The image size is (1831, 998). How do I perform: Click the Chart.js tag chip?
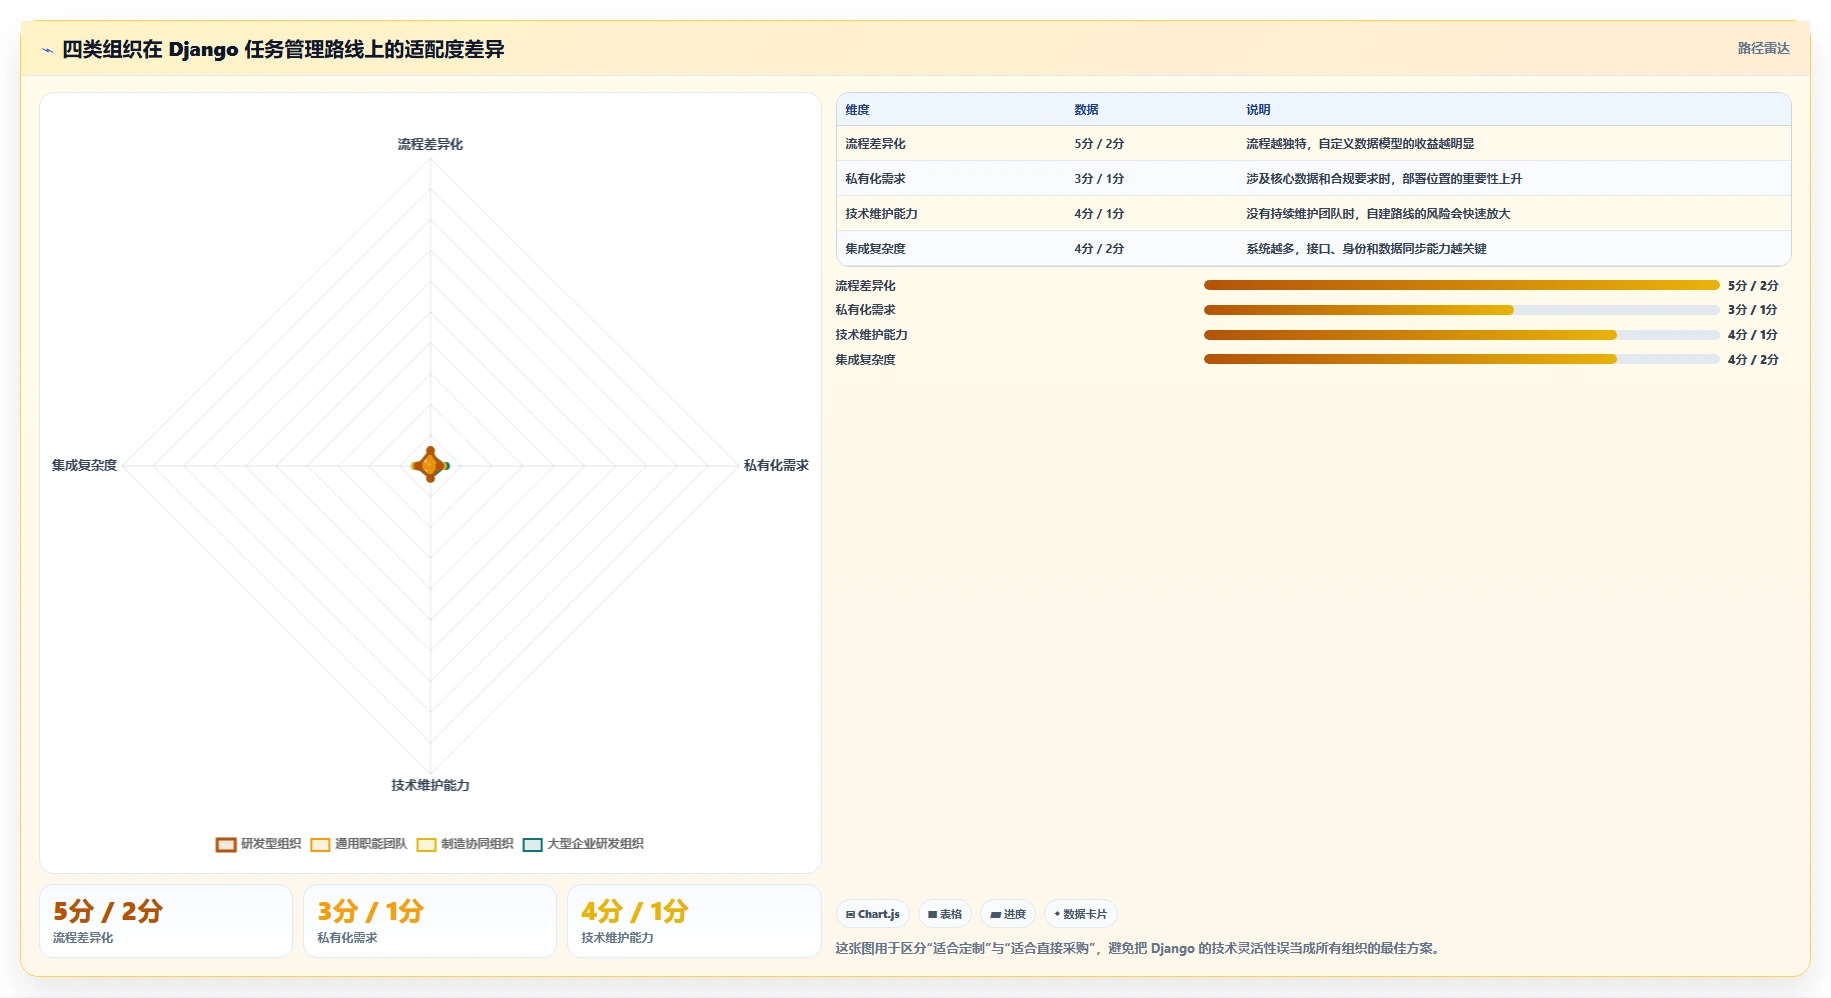tap(872, 914)
